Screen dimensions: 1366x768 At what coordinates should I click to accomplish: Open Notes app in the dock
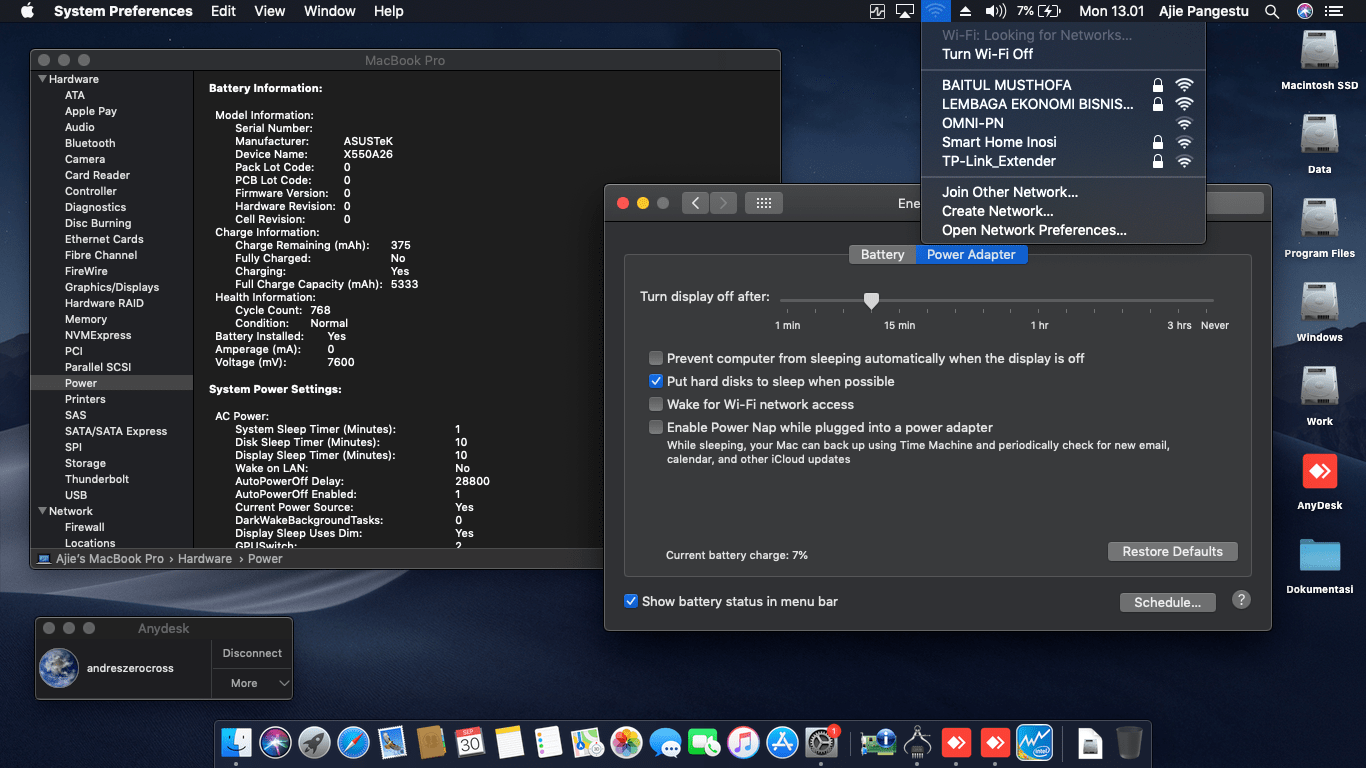click(509, 742)
